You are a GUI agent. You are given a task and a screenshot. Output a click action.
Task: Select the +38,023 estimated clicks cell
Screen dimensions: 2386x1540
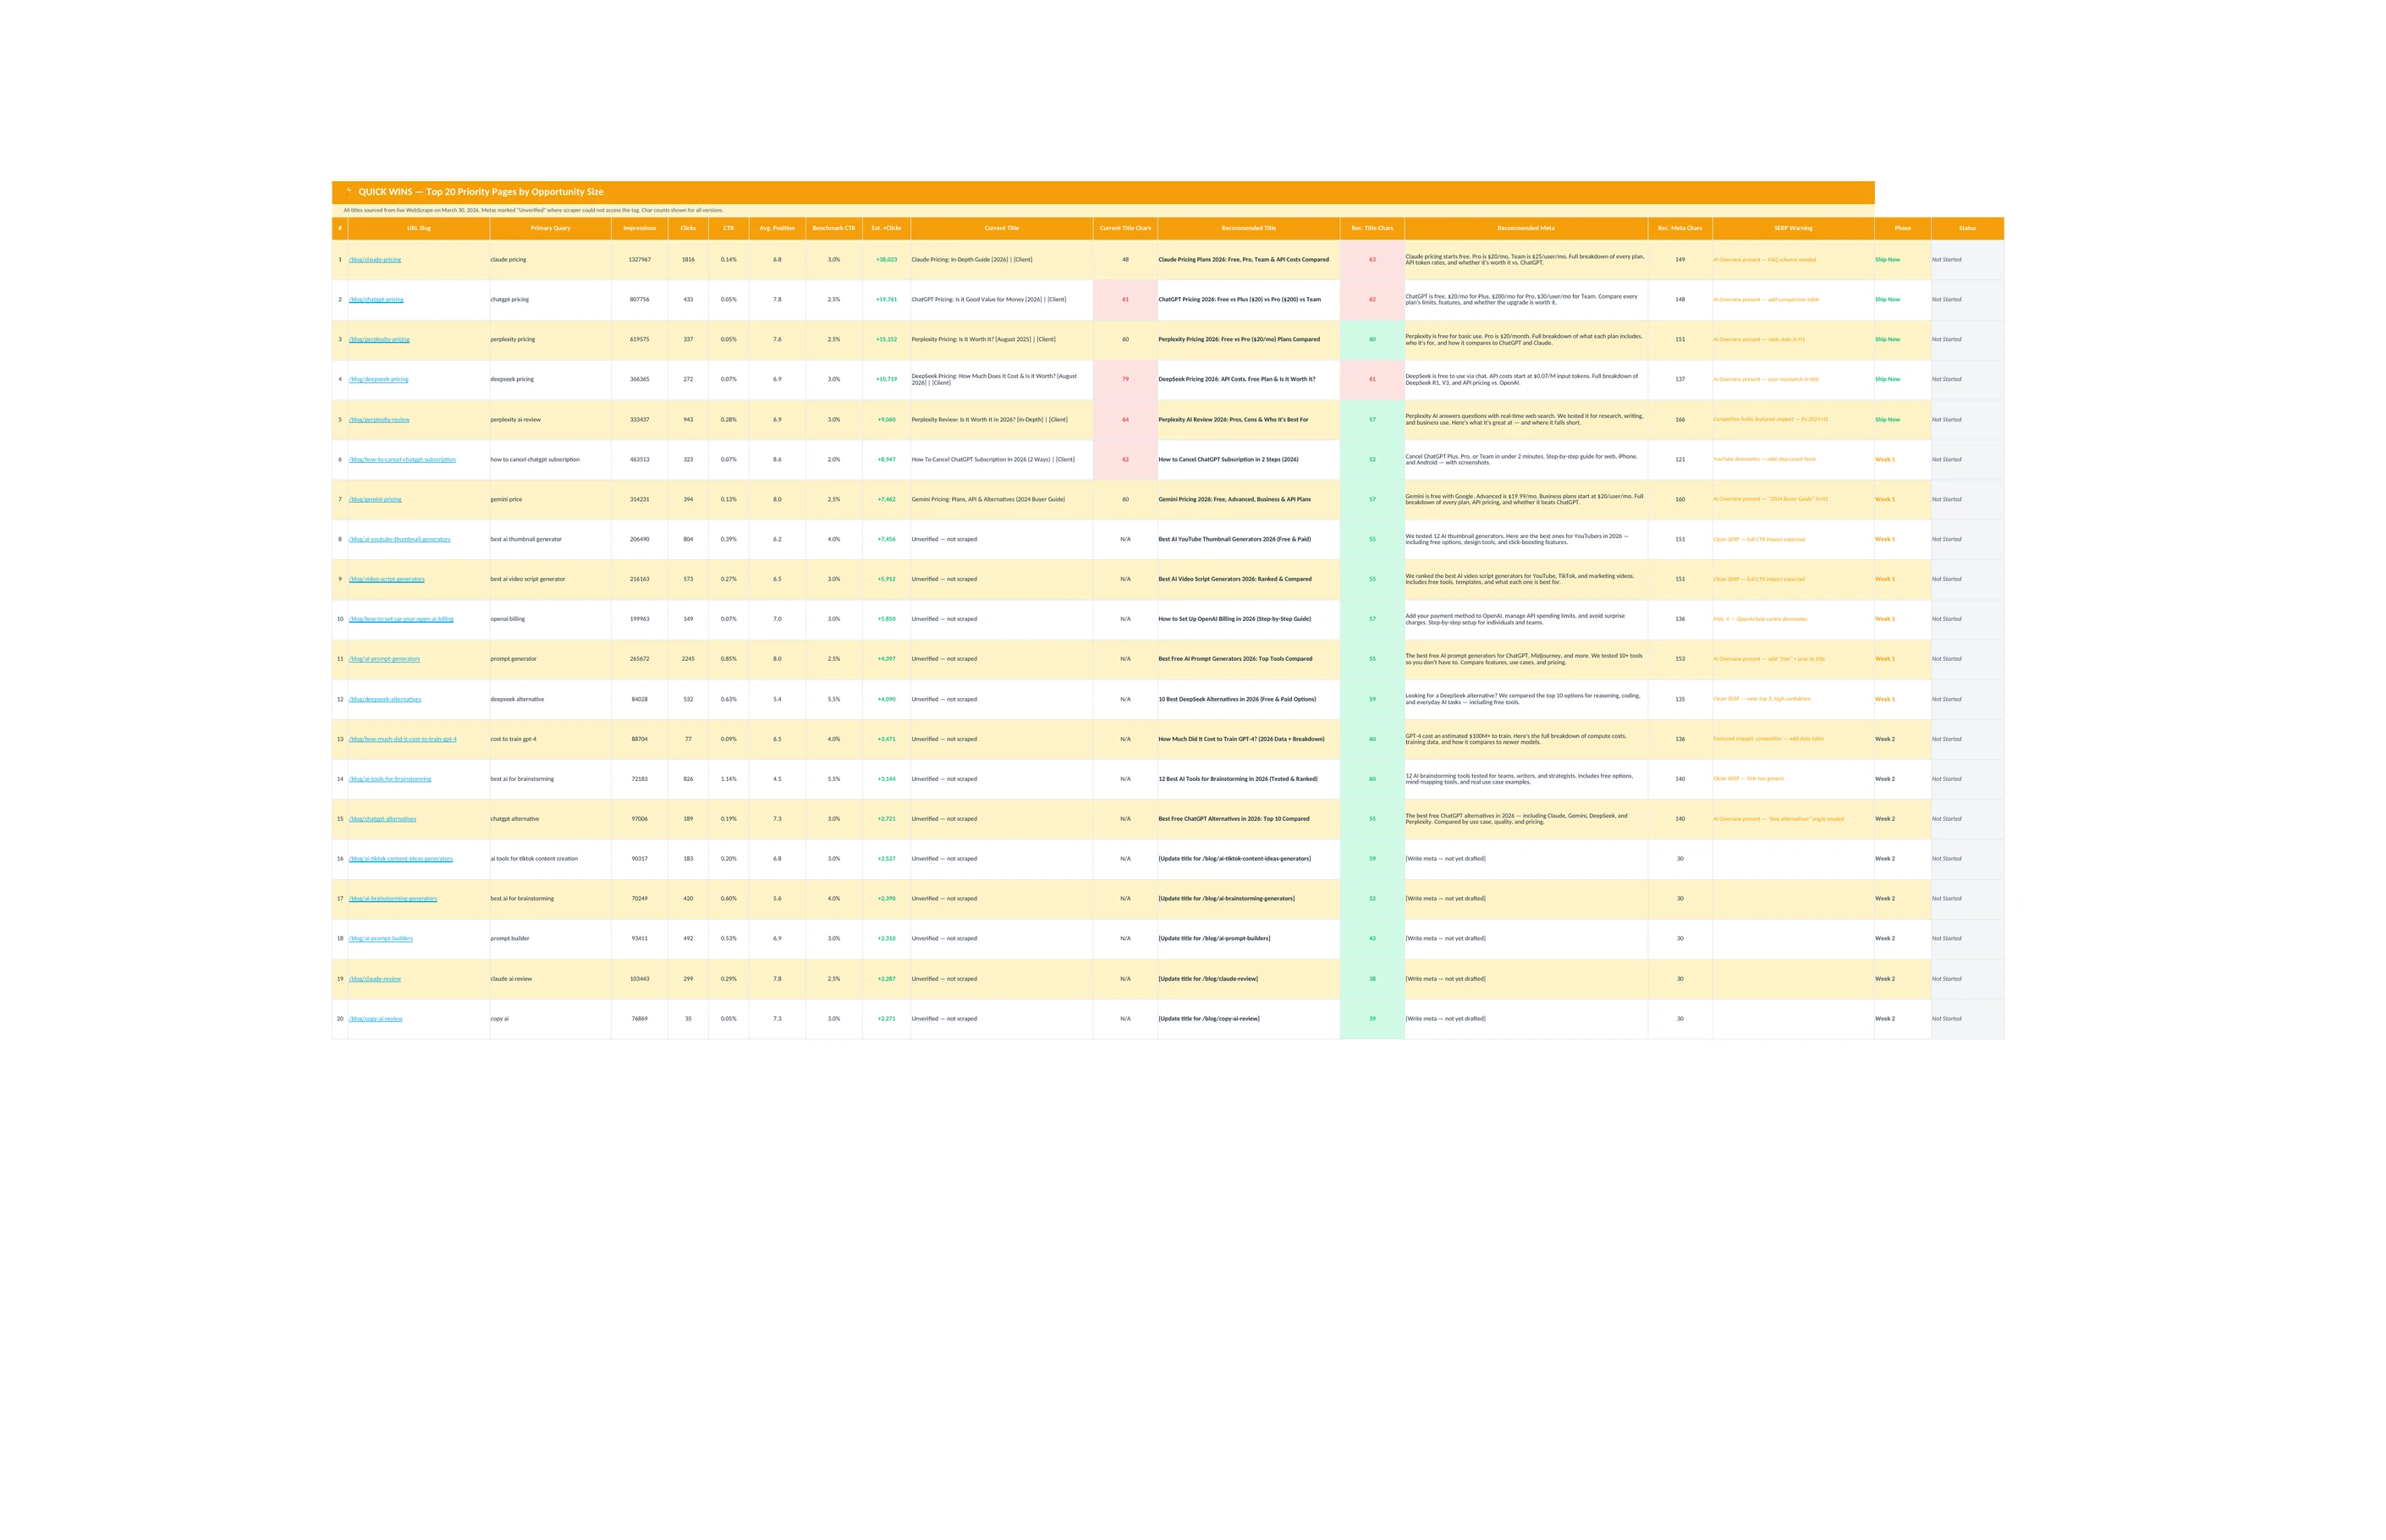(x=886, y=260)
